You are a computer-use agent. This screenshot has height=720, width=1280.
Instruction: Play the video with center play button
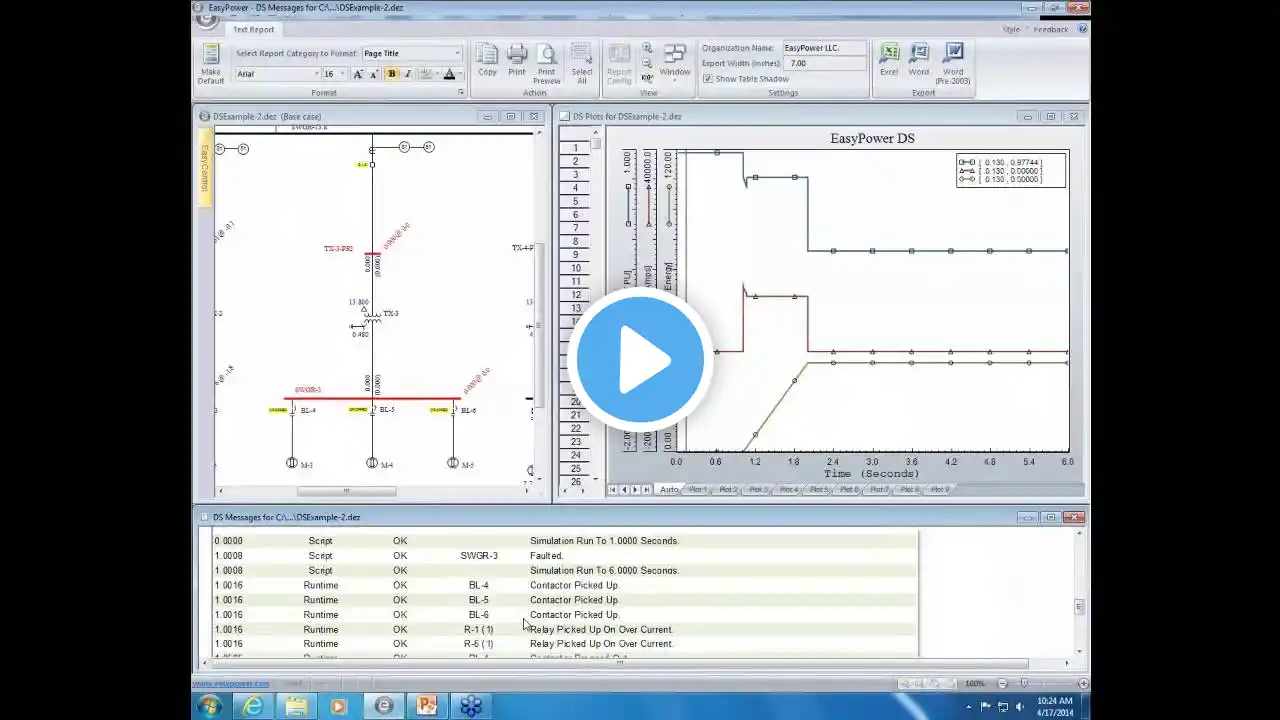(640, 360)
